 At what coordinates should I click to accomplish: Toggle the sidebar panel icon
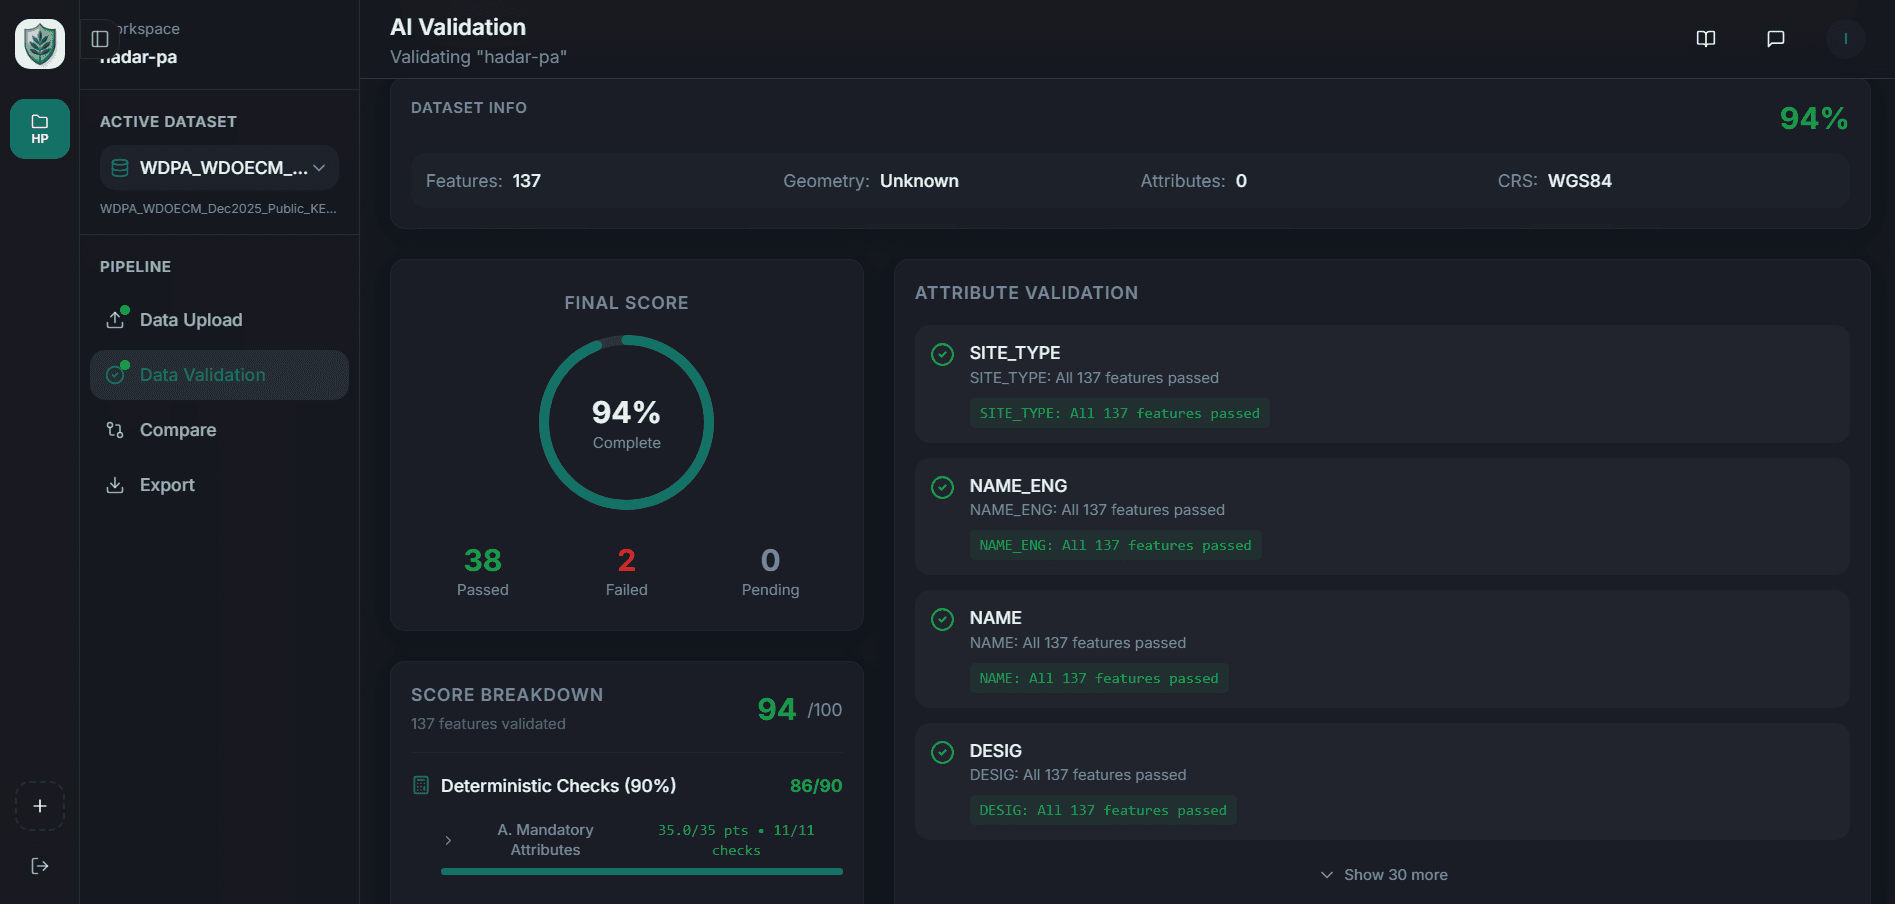tap(100, 39)
